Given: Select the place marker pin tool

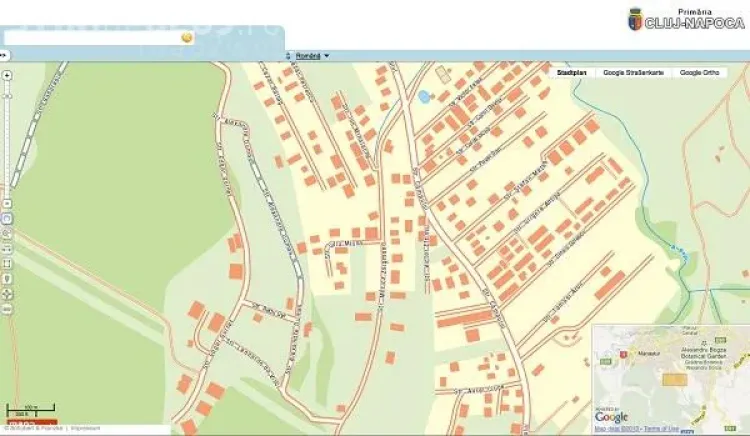Looking at the screenshot, I should pos(7,279).
